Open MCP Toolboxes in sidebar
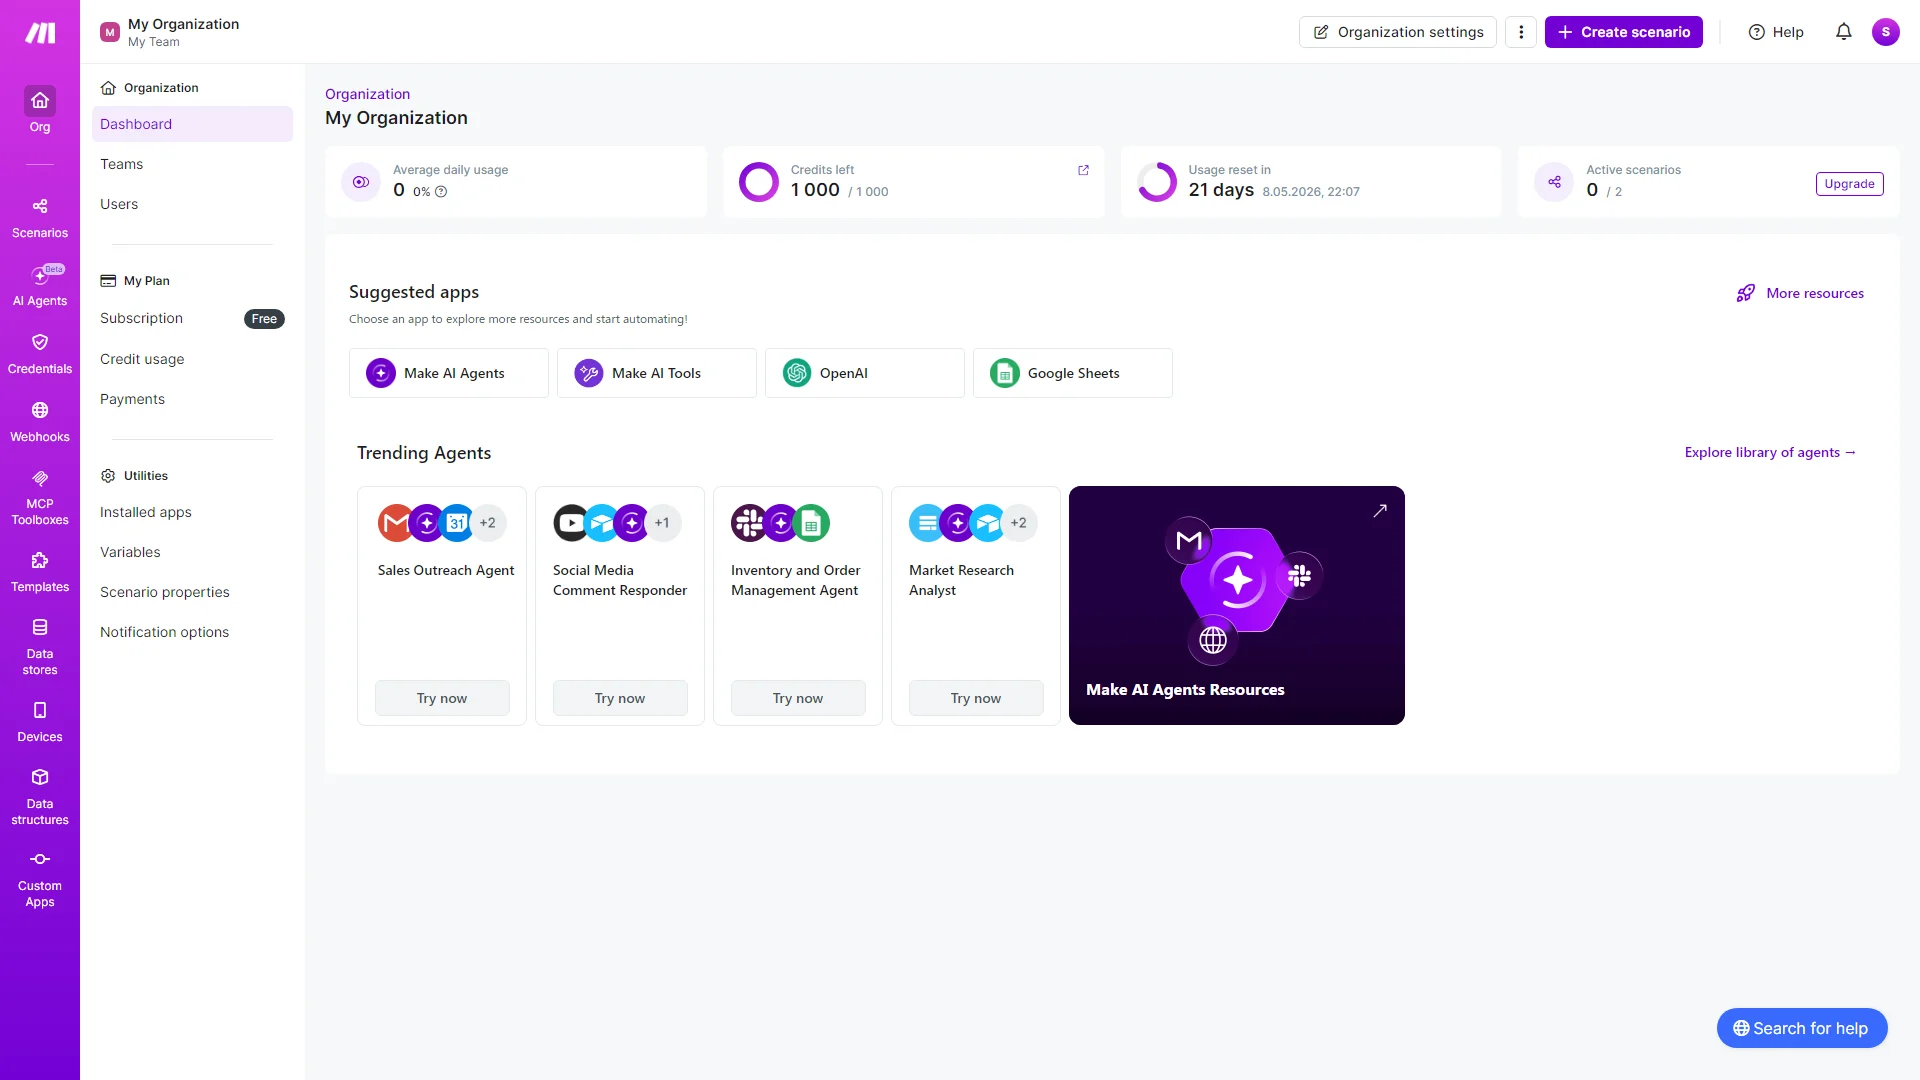1920x1080 pixels. [x=40, y=496]
